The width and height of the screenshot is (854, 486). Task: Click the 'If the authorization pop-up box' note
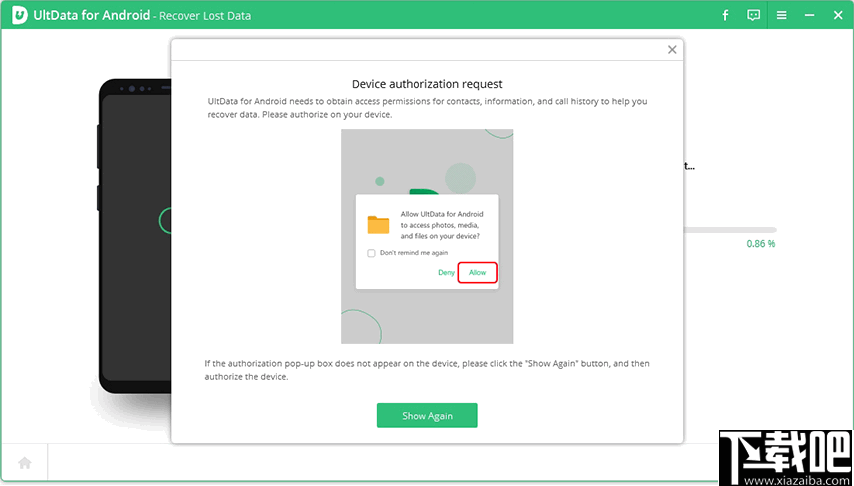pyautogui.click(x=427, y=370)
